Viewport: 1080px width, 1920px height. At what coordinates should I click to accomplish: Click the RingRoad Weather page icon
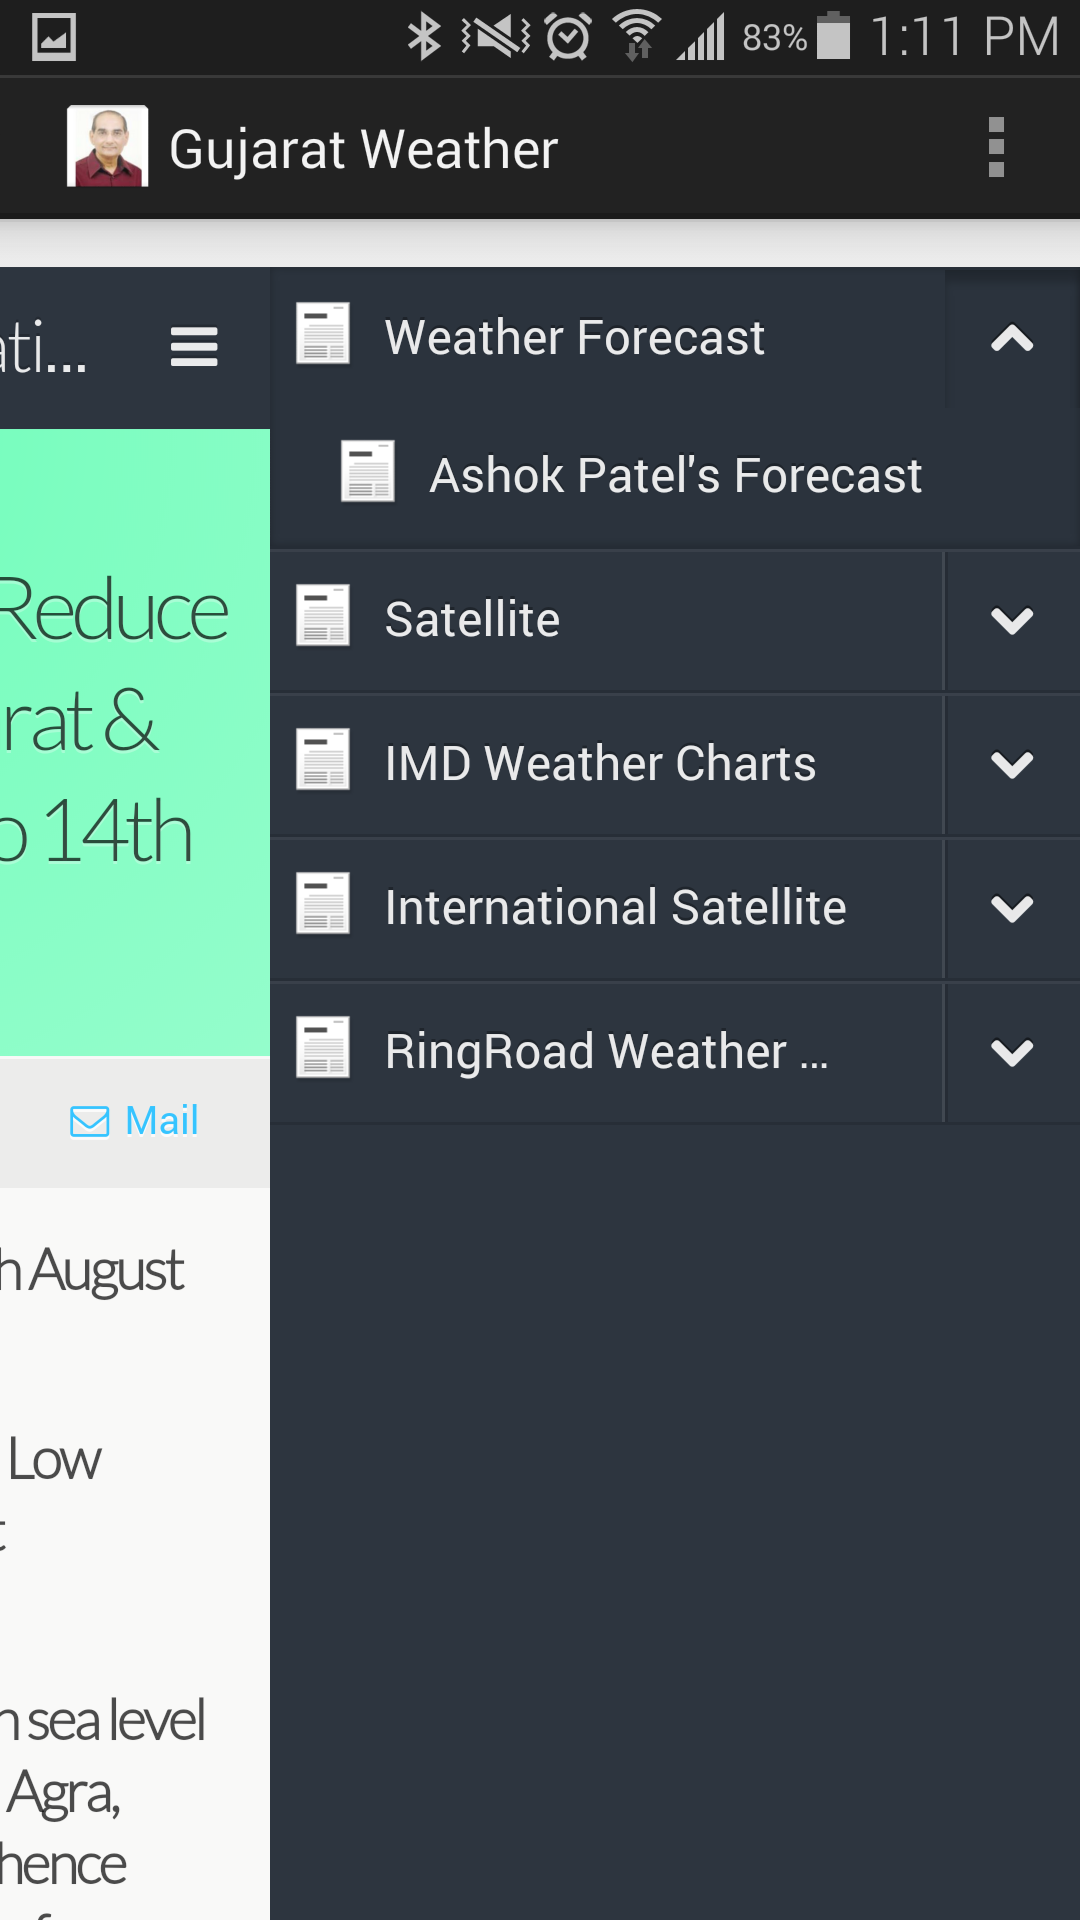[x=323, y=1047]
